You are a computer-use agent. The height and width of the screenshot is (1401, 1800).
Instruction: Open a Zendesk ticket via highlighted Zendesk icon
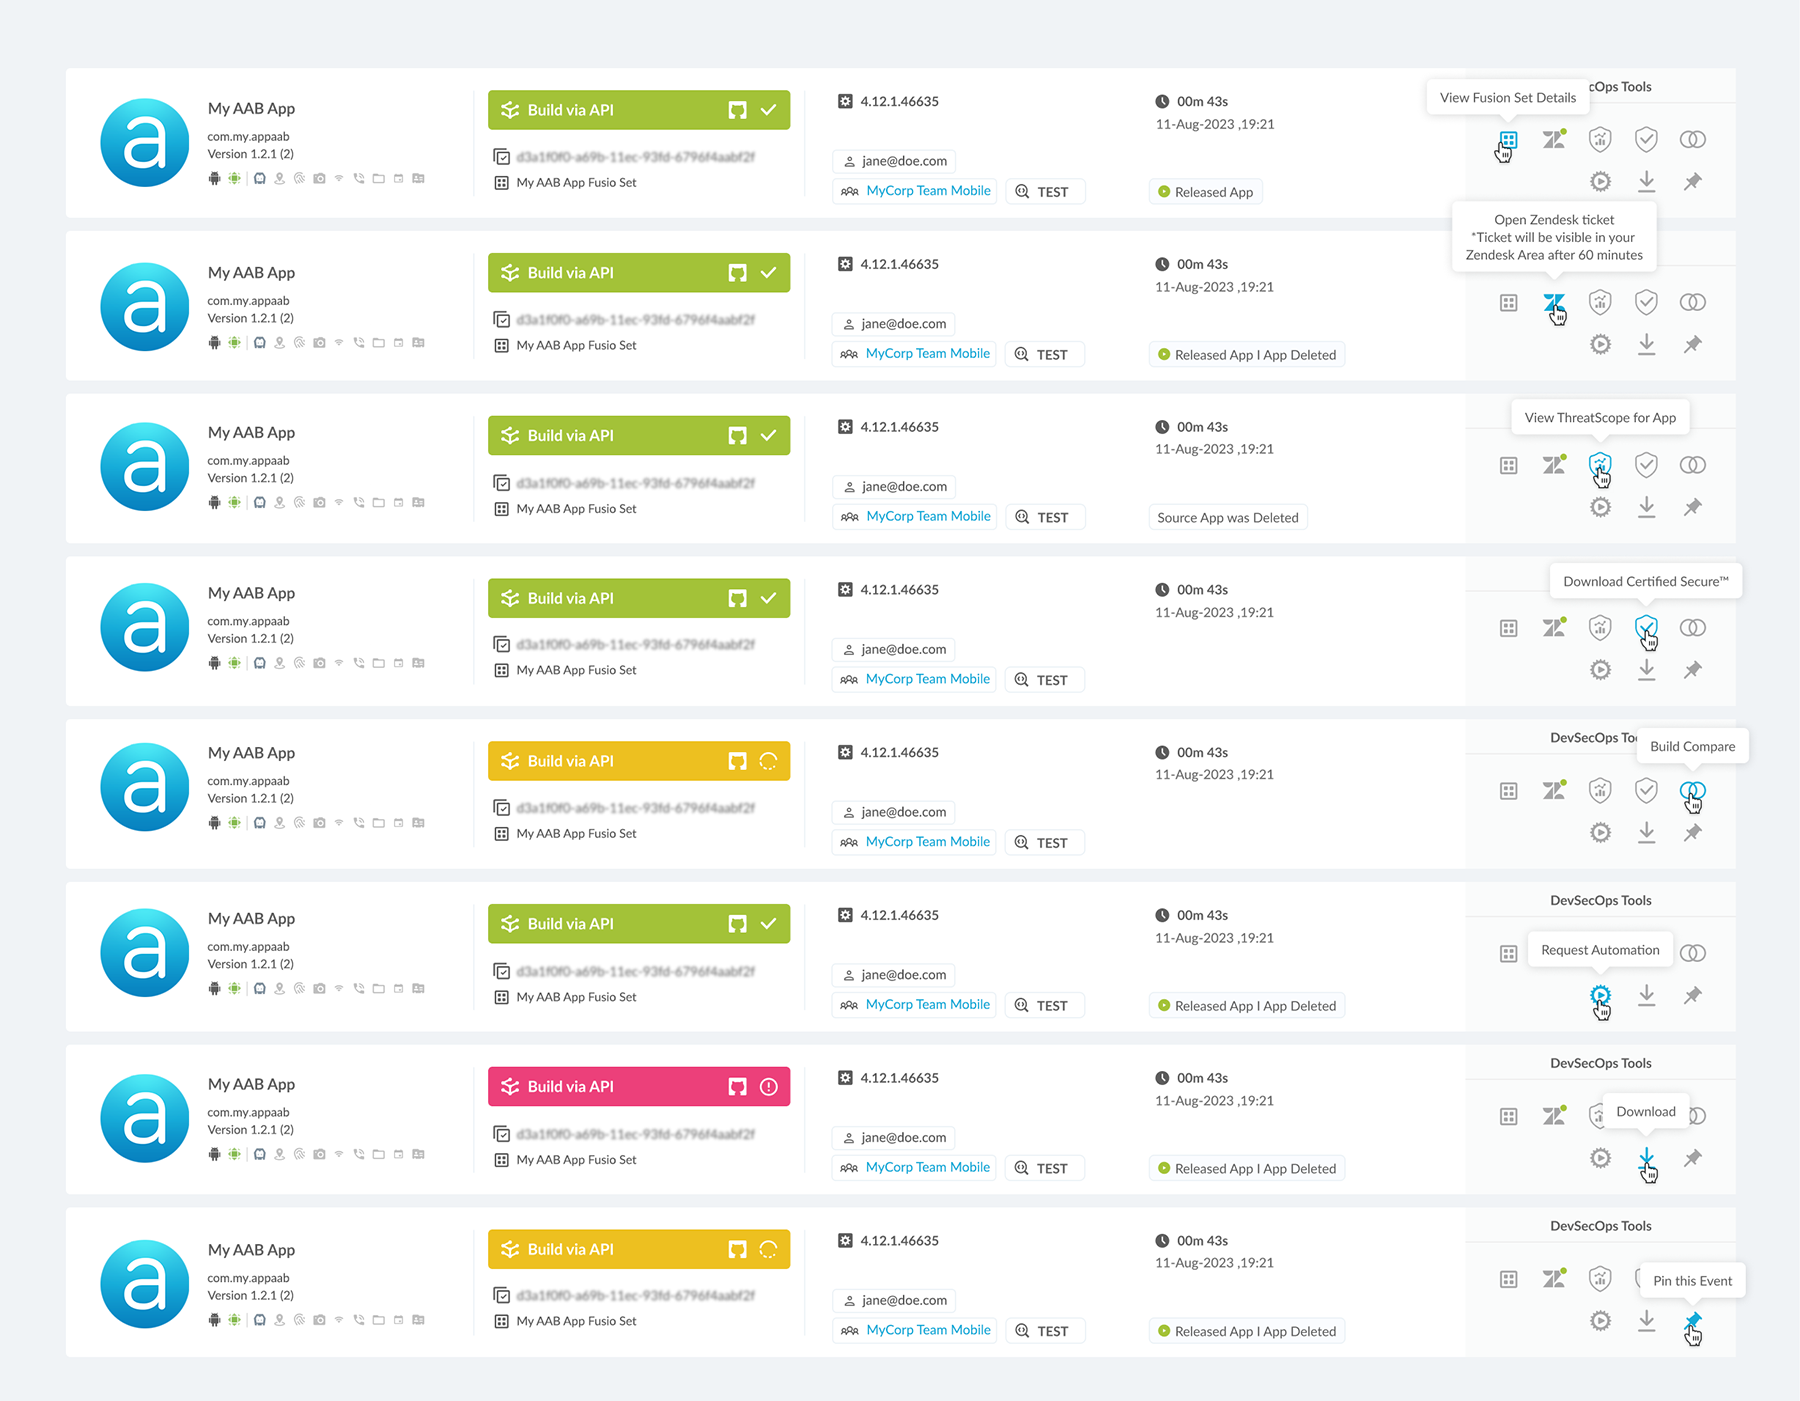click(x=1553, y=302)
